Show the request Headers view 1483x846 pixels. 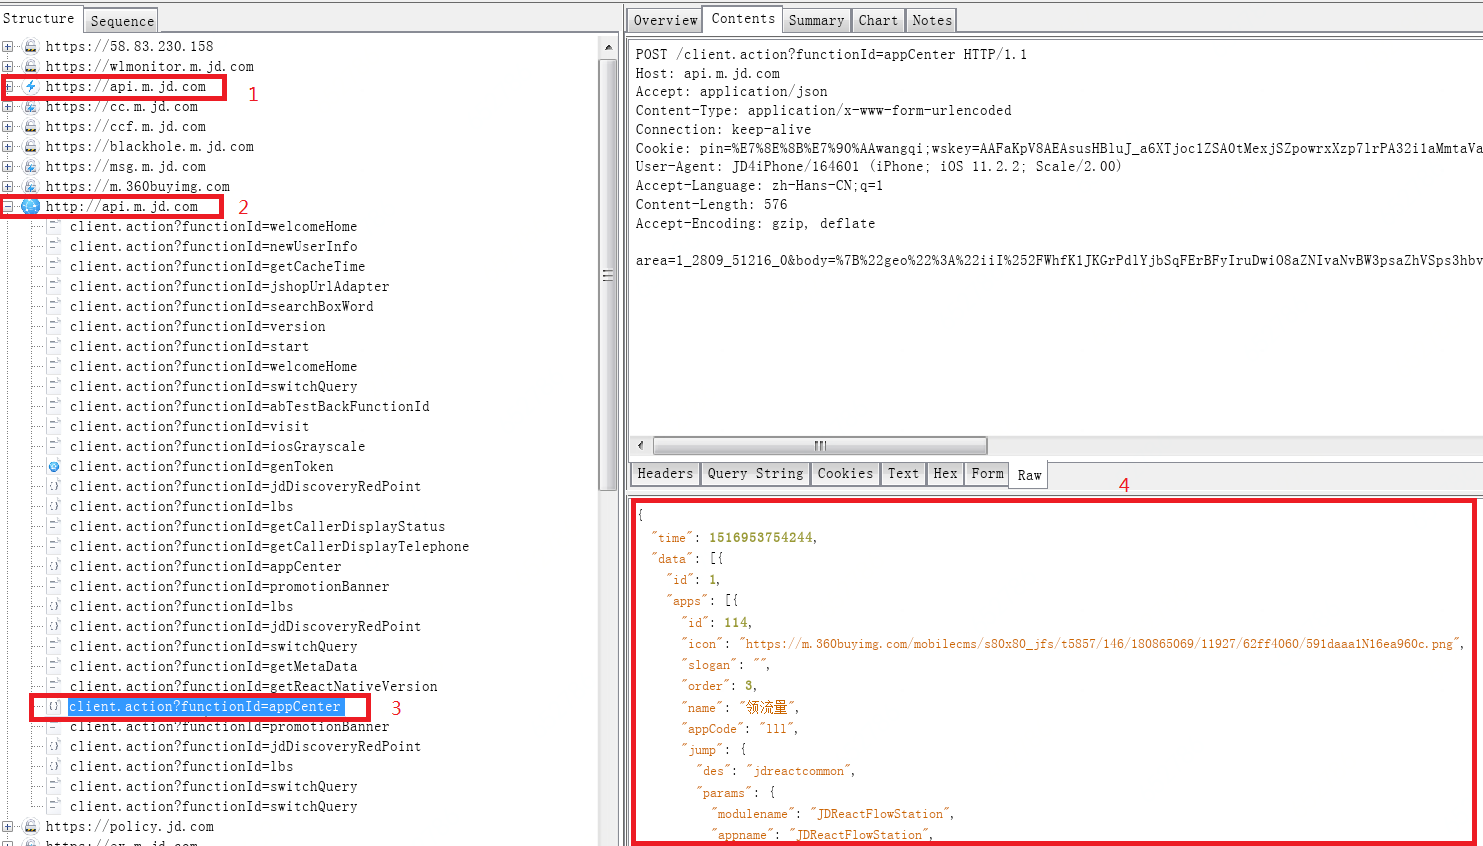[665, 474]
